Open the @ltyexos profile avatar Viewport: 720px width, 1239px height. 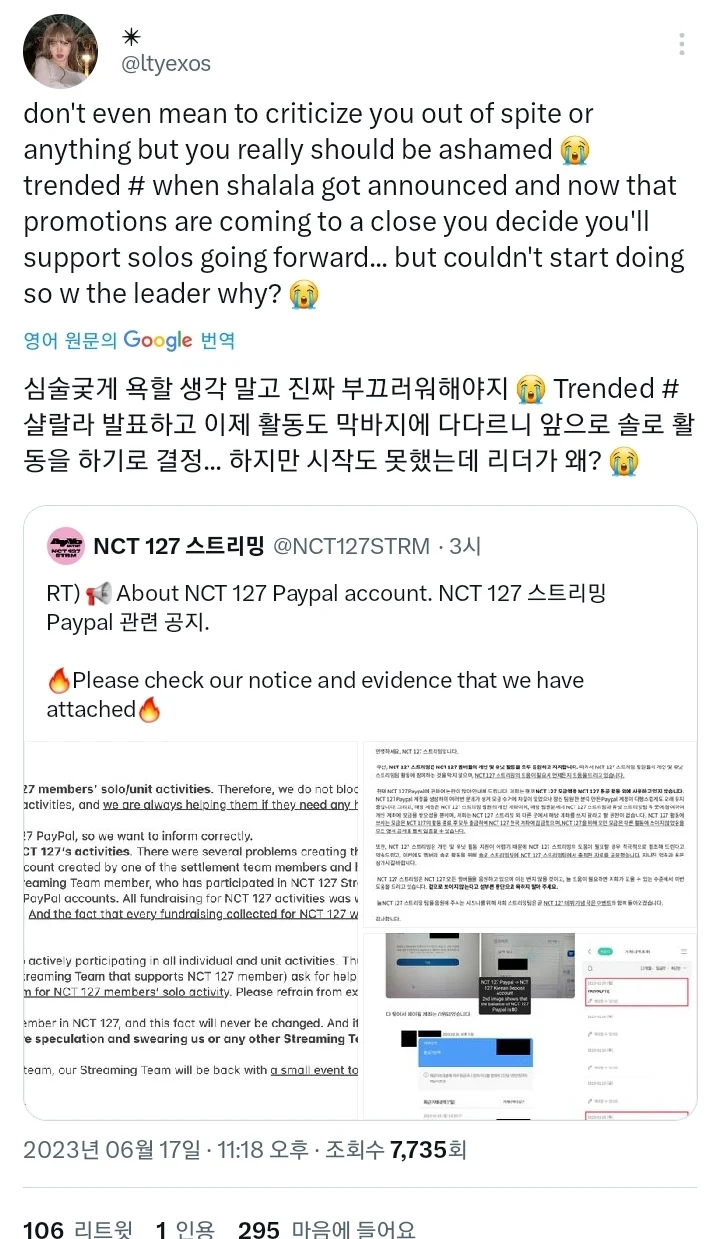pyautogui.click(x=59, y=51)
